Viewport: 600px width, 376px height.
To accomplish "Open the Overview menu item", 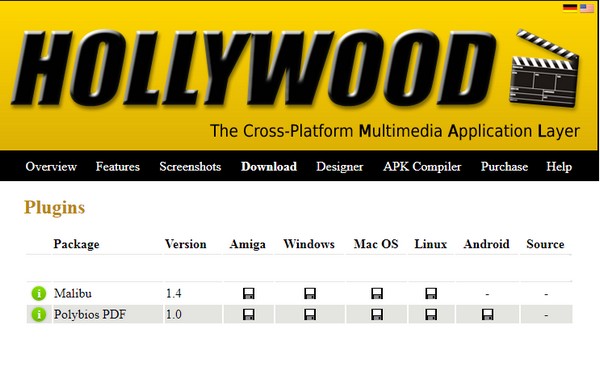I will (51, 166).
